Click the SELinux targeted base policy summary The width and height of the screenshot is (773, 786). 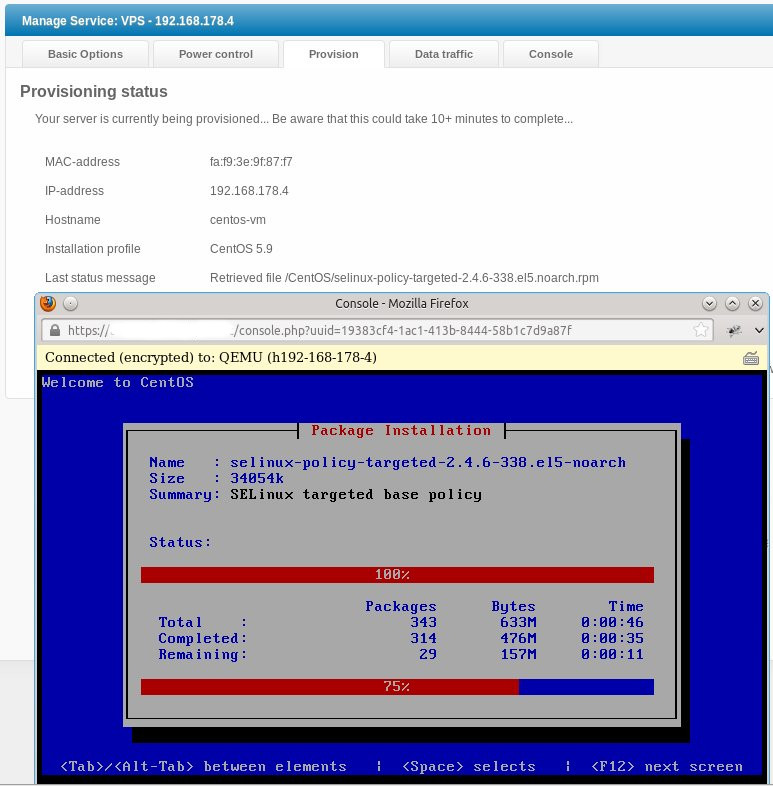tap(356, 495)
